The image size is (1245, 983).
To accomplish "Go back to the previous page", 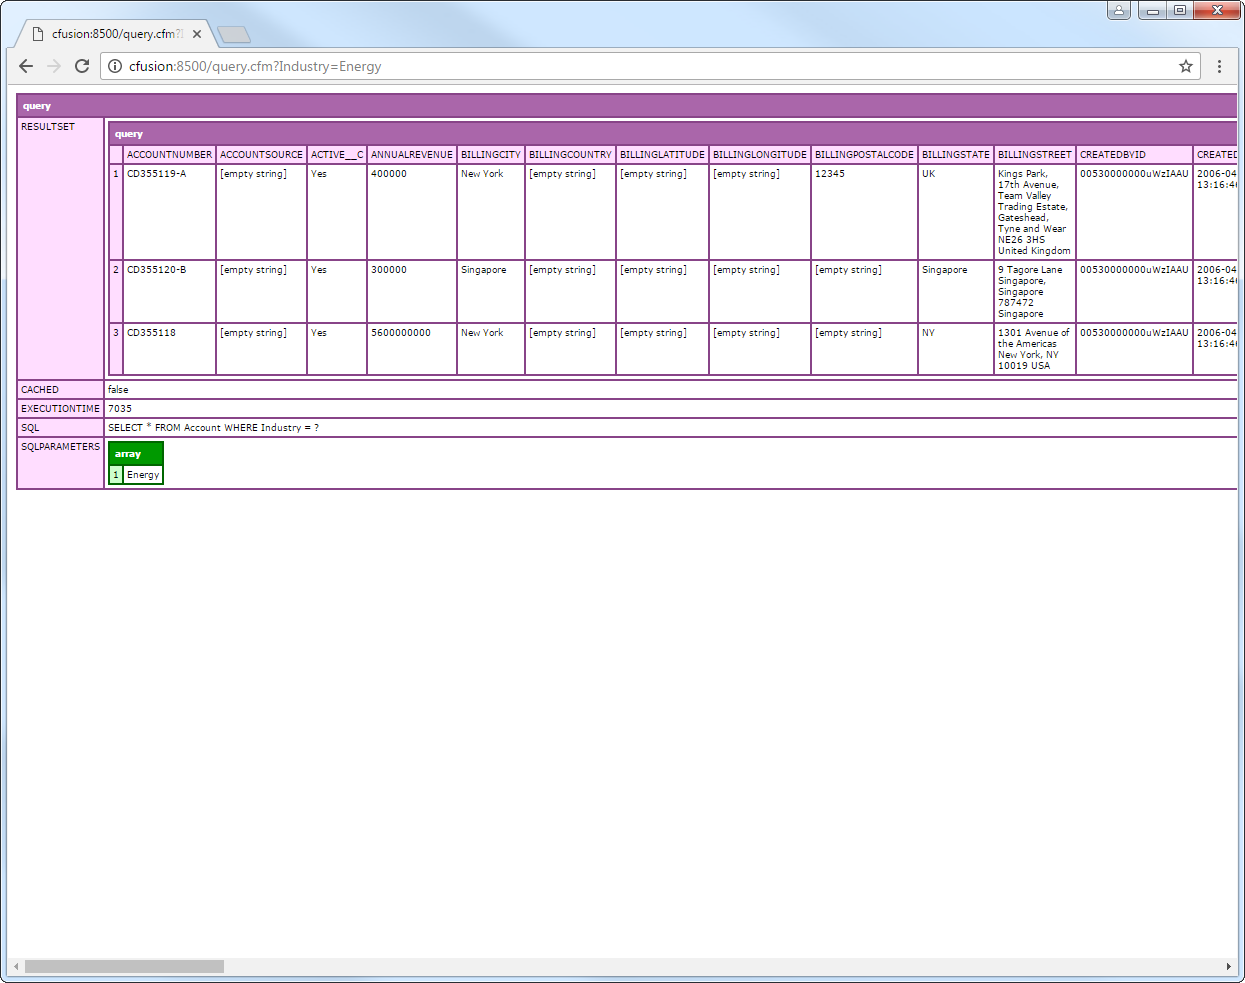I will tap(26, 66).
